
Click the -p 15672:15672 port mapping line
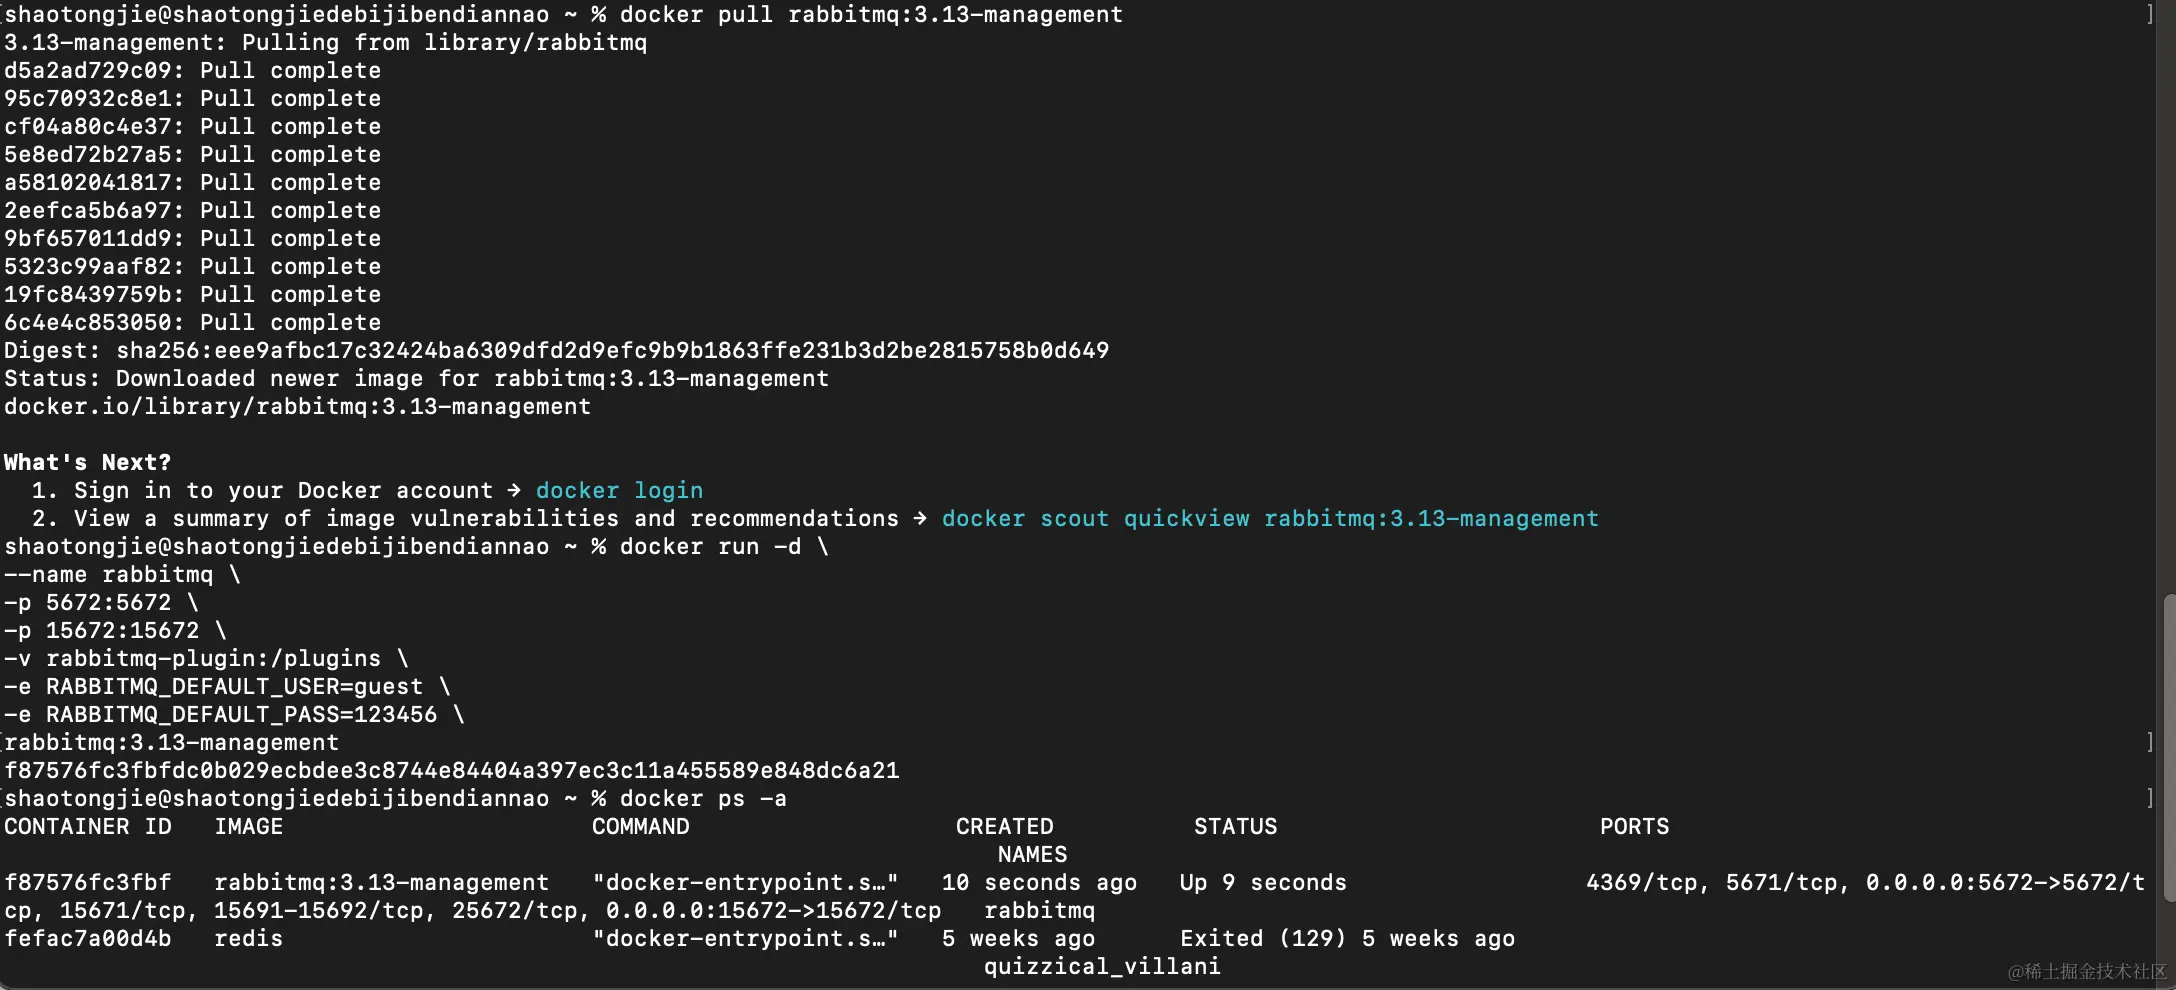[115, 630]
